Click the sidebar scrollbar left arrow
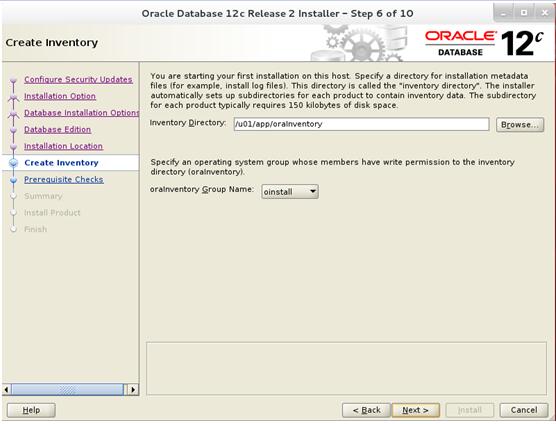This screenshot has width=556, height=424. [x=6, y=390]
